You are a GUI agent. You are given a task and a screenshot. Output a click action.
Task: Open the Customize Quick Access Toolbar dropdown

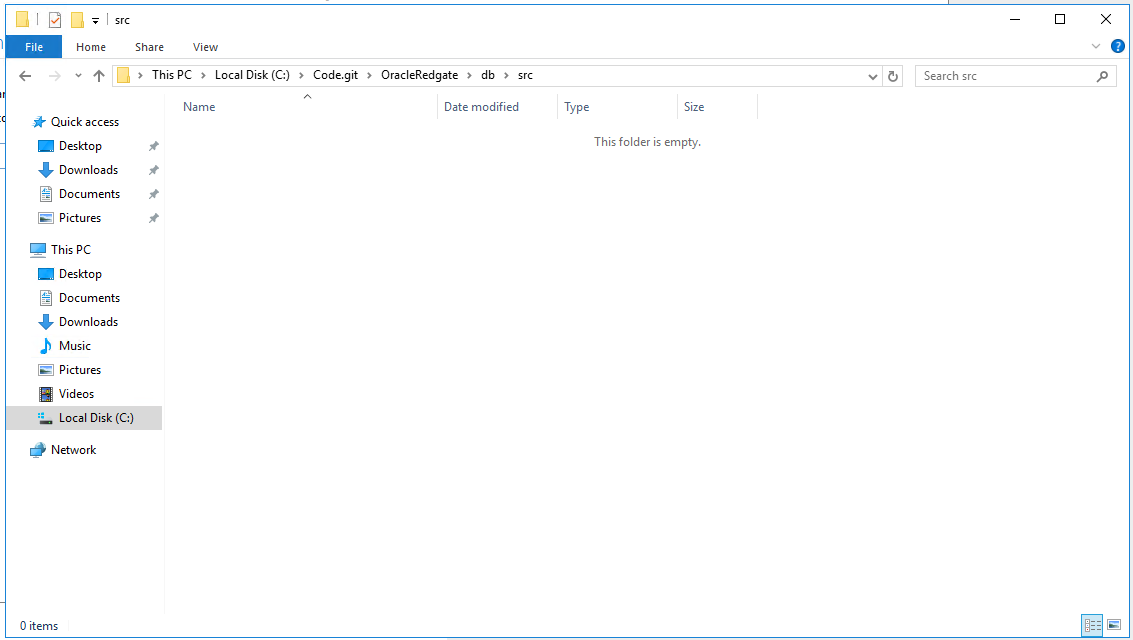[95, 20]
